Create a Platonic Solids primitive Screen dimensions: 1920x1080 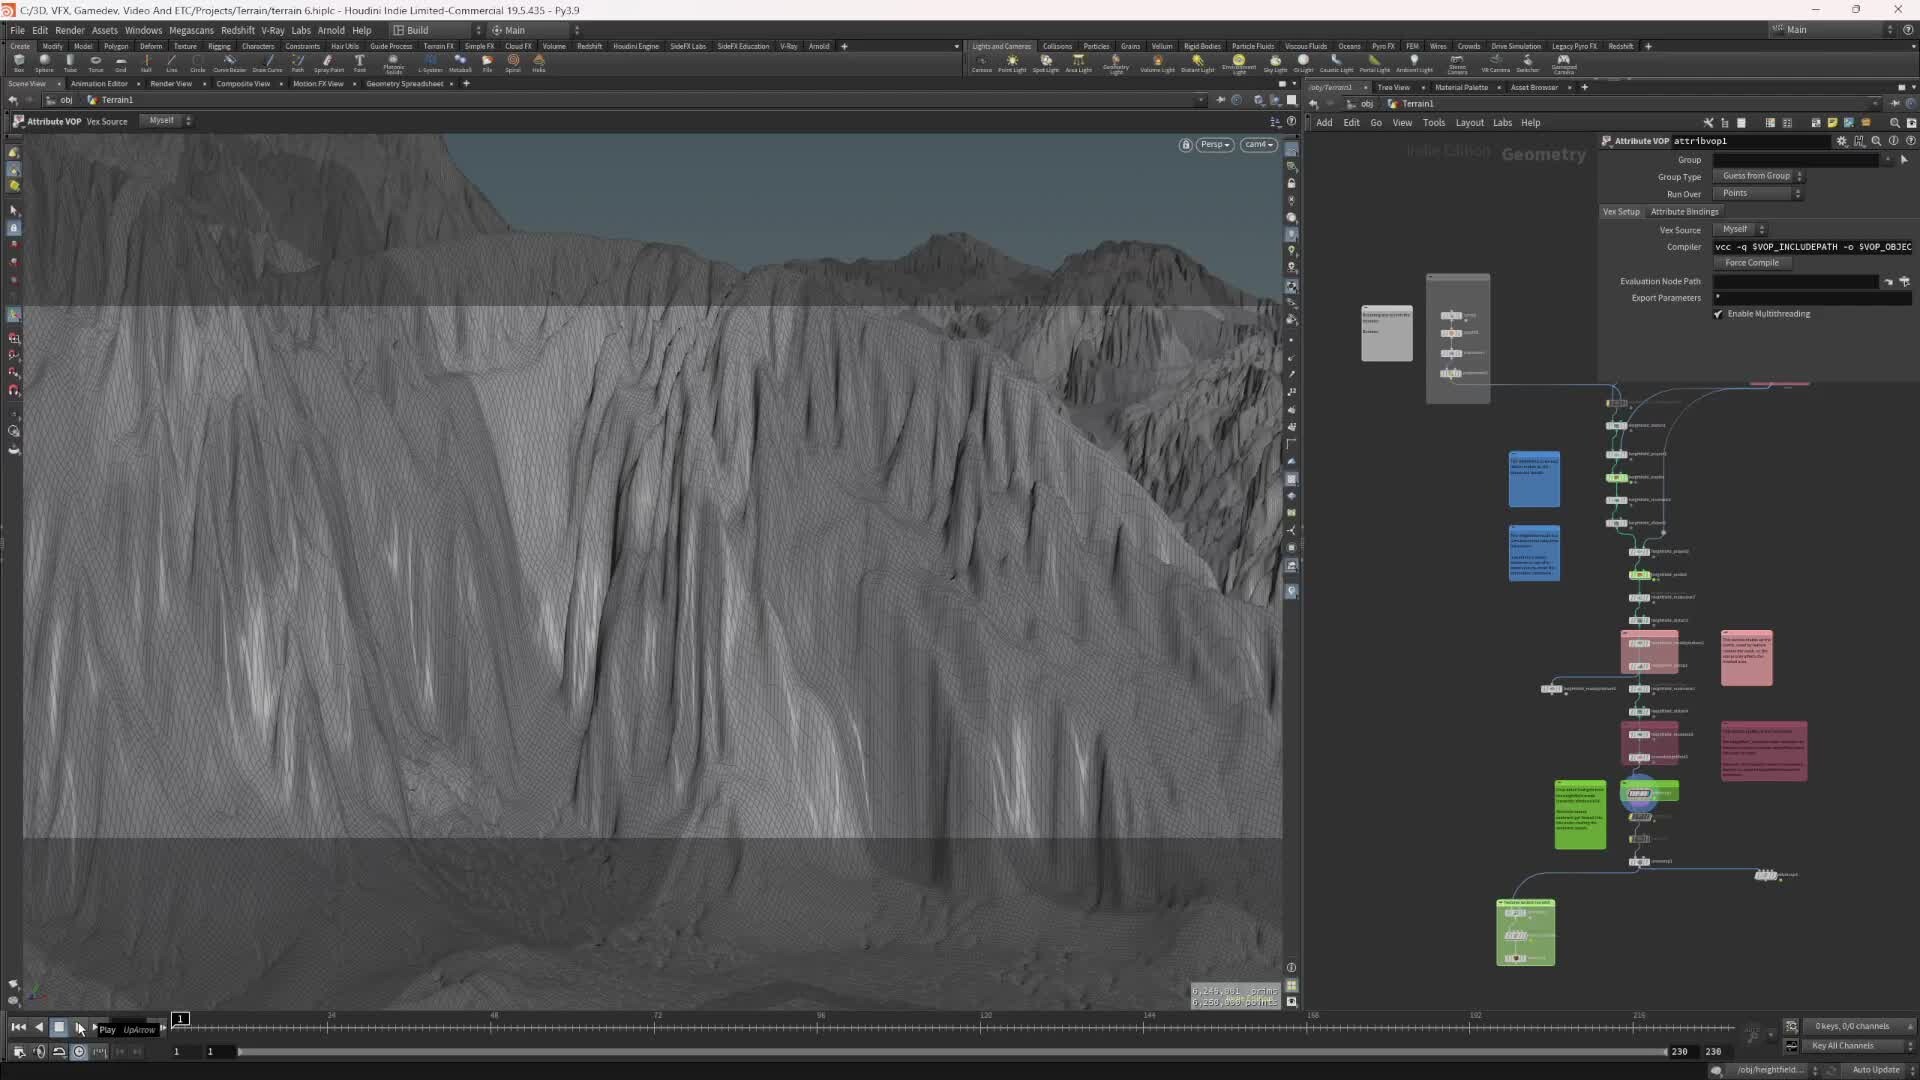[393, 62]
